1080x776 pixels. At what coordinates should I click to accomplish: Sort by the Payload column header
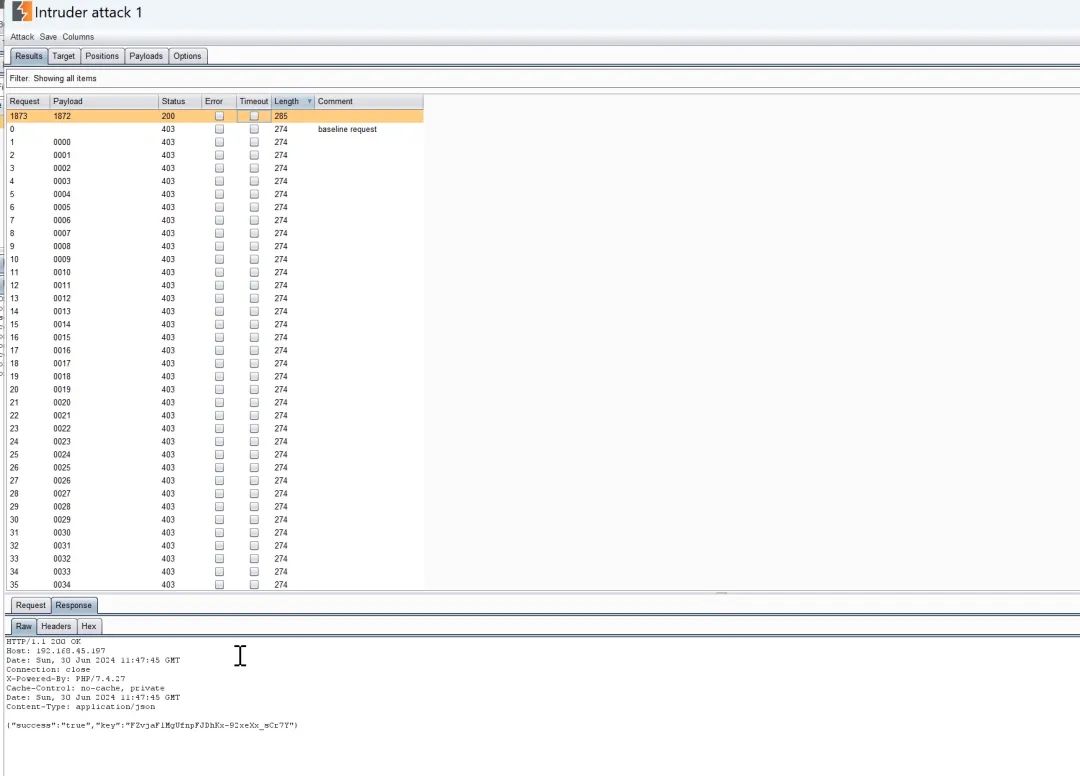(x=105, y=101)
